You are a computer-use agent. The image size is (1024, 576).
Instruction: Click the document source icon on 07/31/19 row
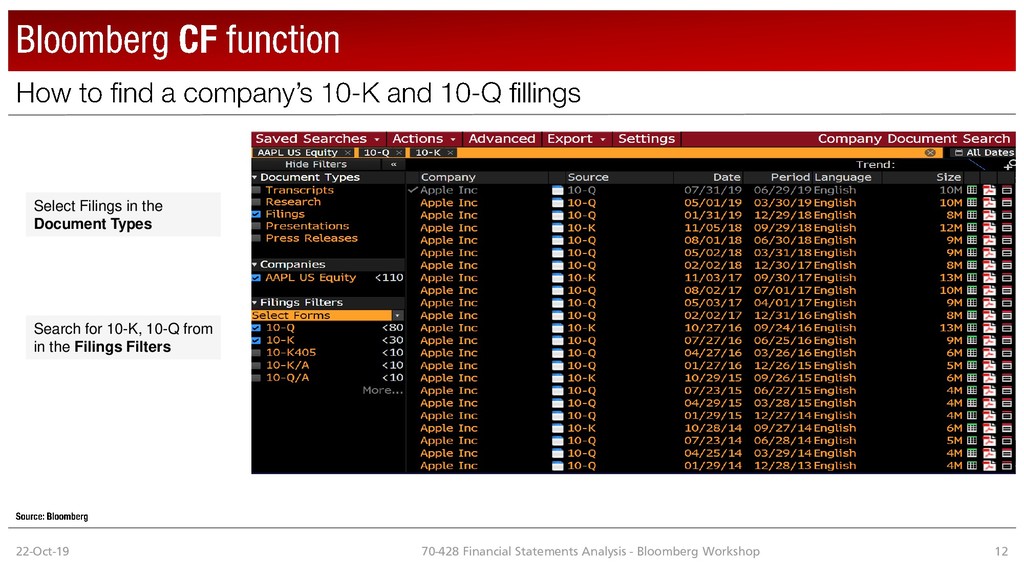point(557,190)
